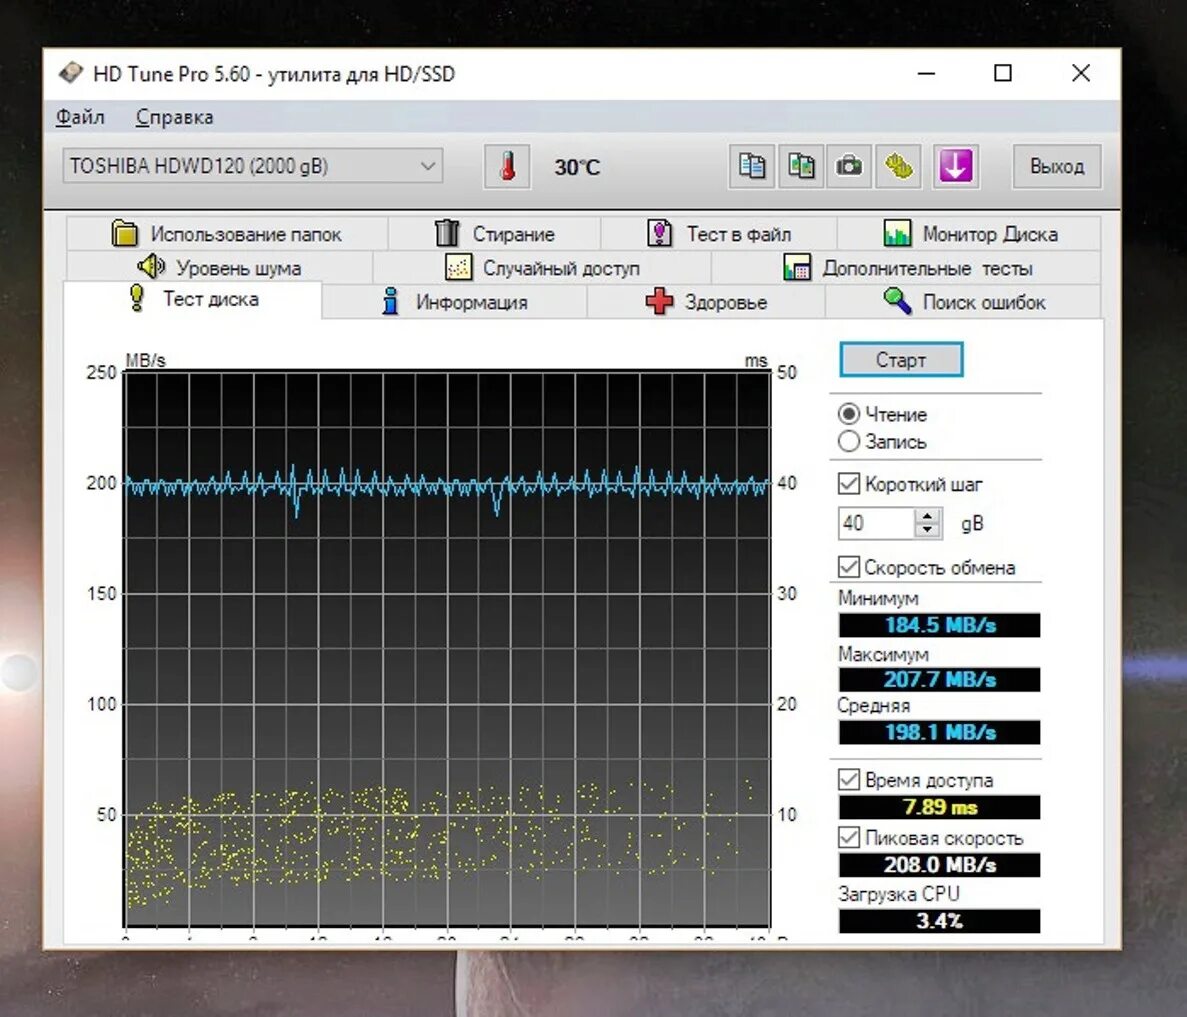Click the 30°C temperature reading
This screenshot has width=1187, height=1017.
[577, 167]
